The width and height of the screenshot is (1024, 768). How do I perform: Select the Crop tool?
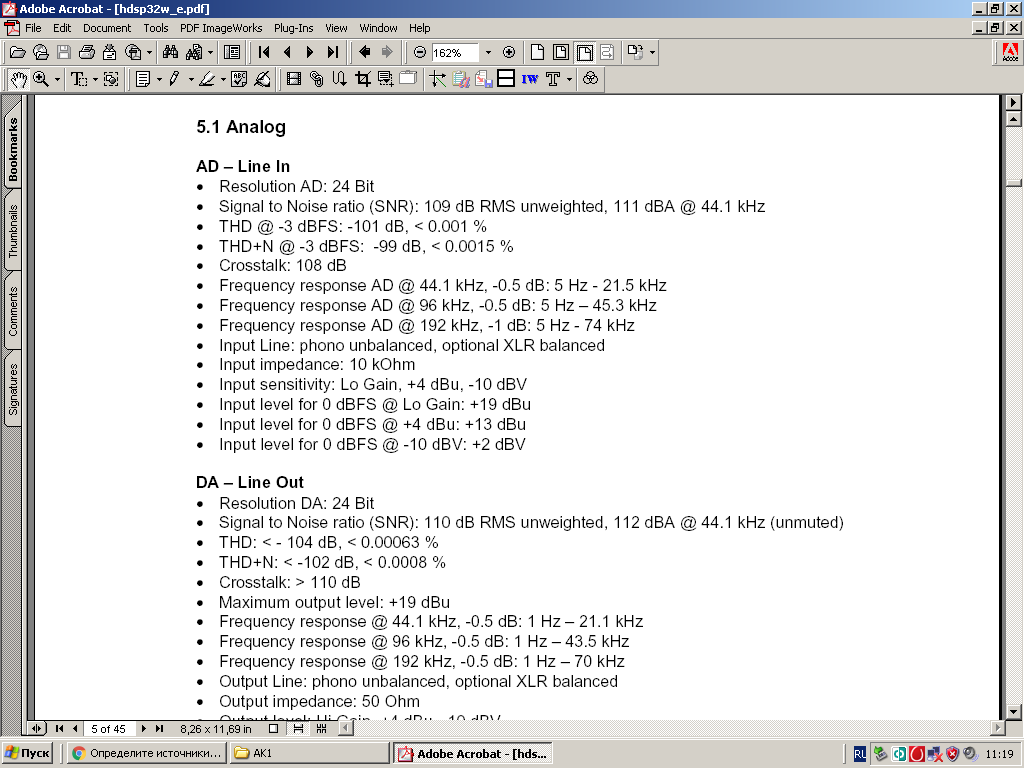pyautogui.click(x=362, y=79)
